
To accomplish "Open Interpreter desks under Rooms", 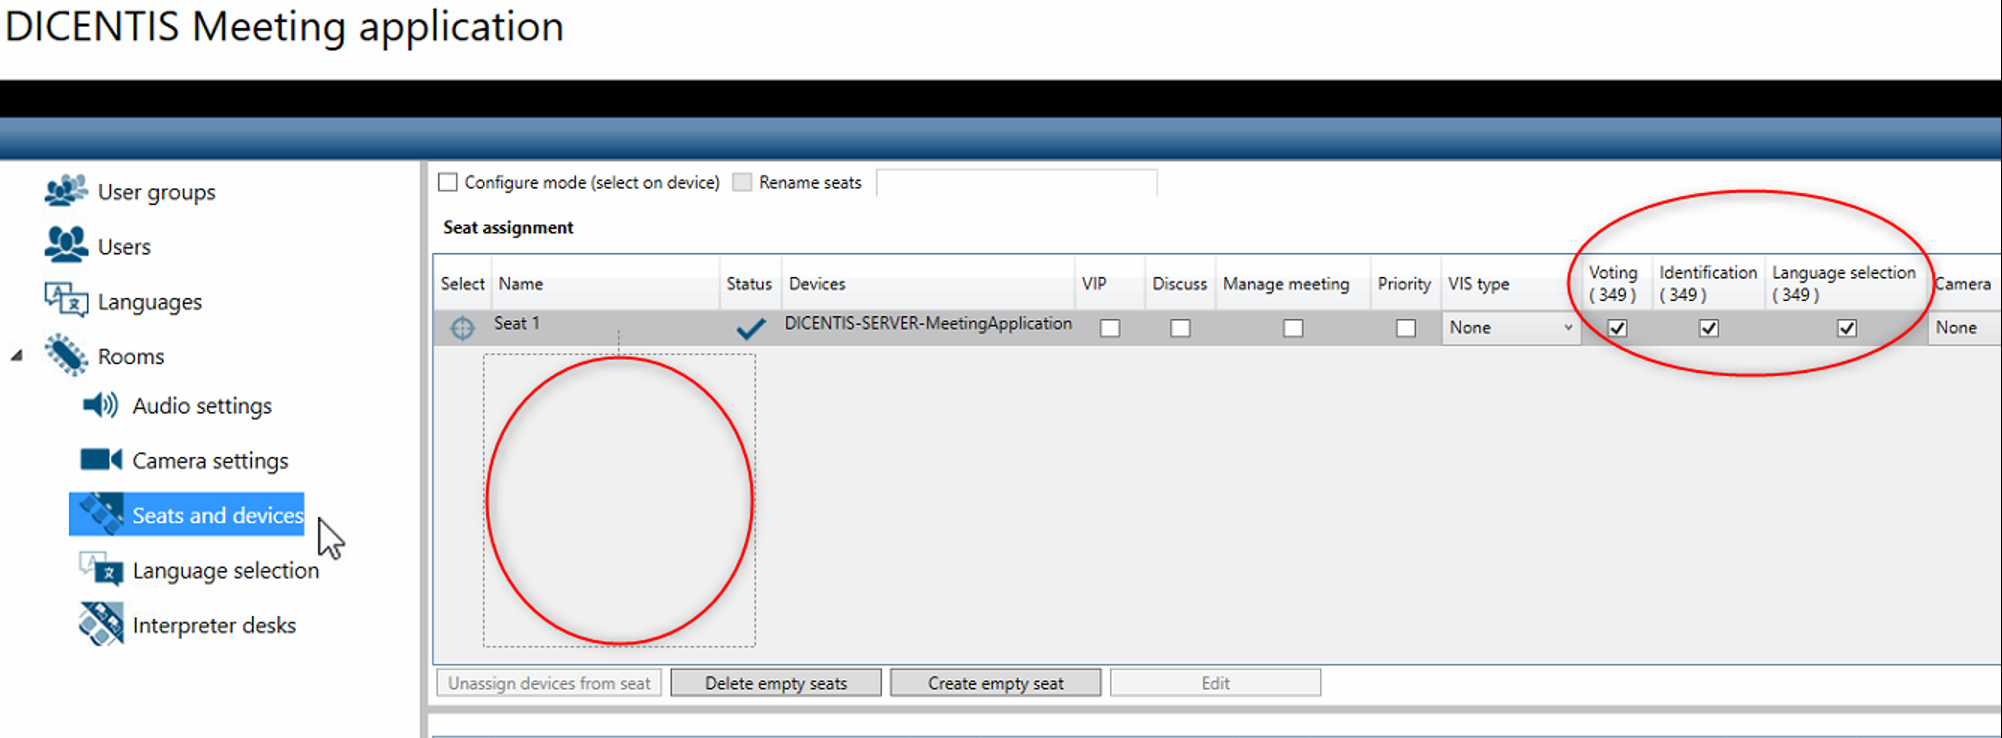I will pyautogui.click(x=214, y=625).
